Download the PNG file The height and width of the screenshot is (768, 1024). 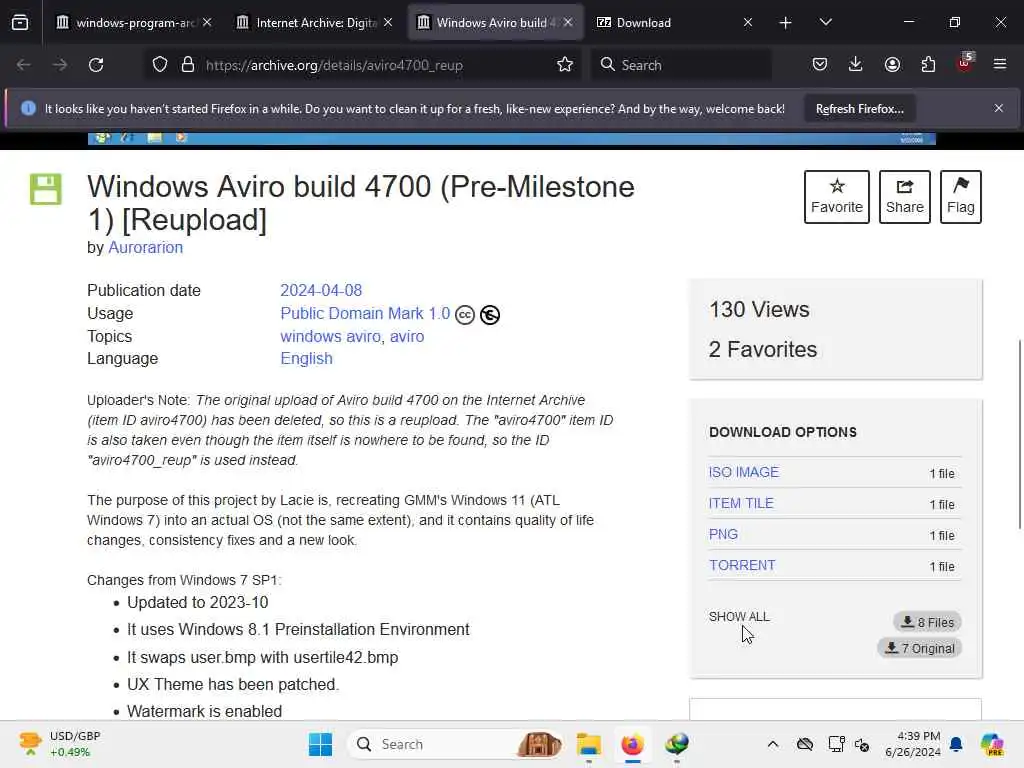[723, 534]
